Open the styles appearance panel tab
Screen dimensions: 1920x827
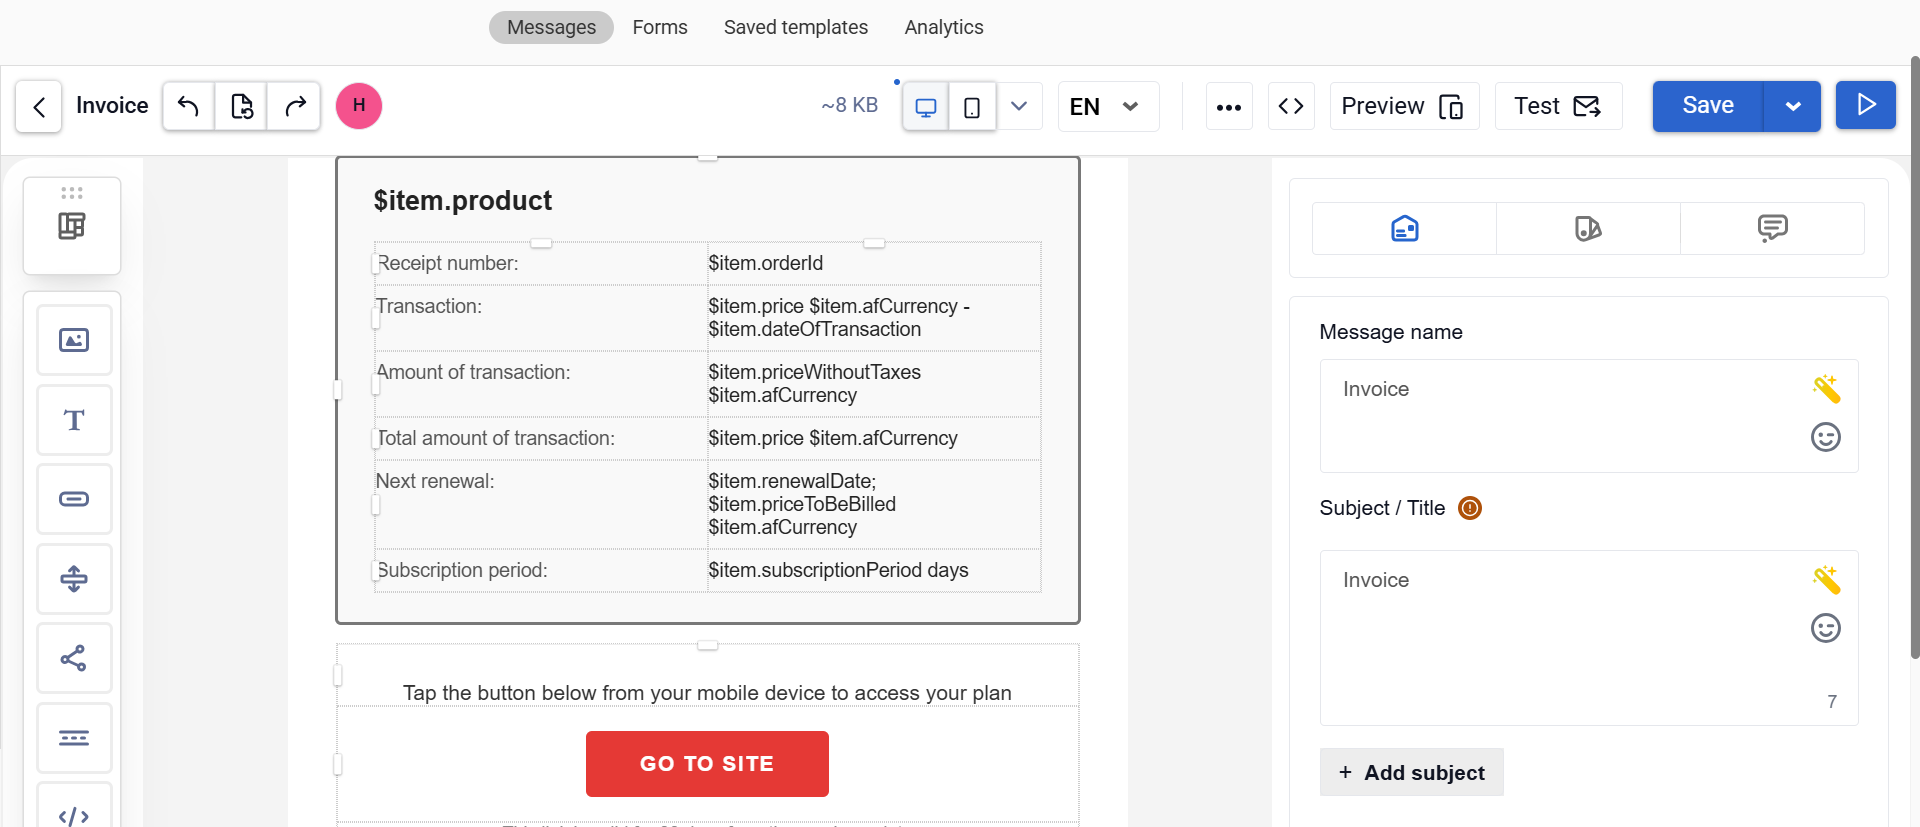[x=1588, y=228]
